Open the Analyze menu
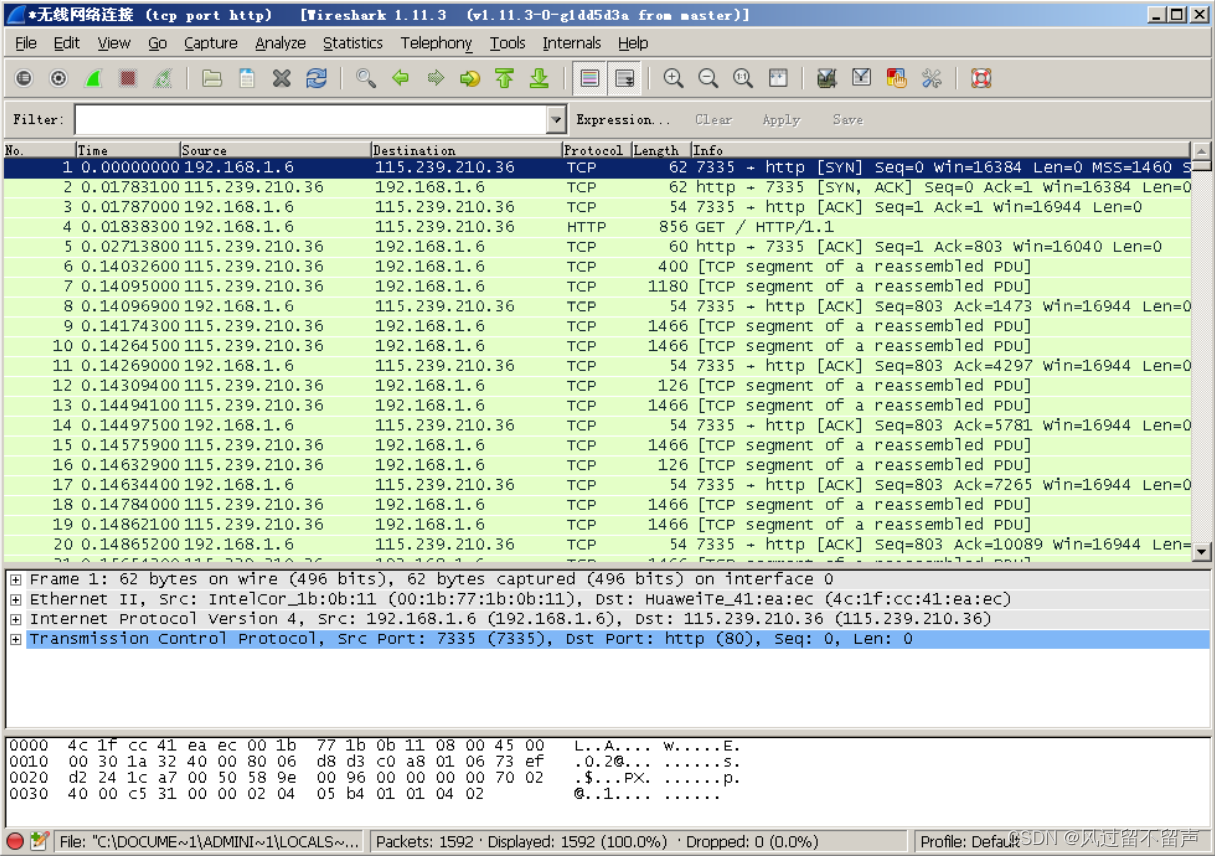 pyautogui.click(x=280, y=43)
